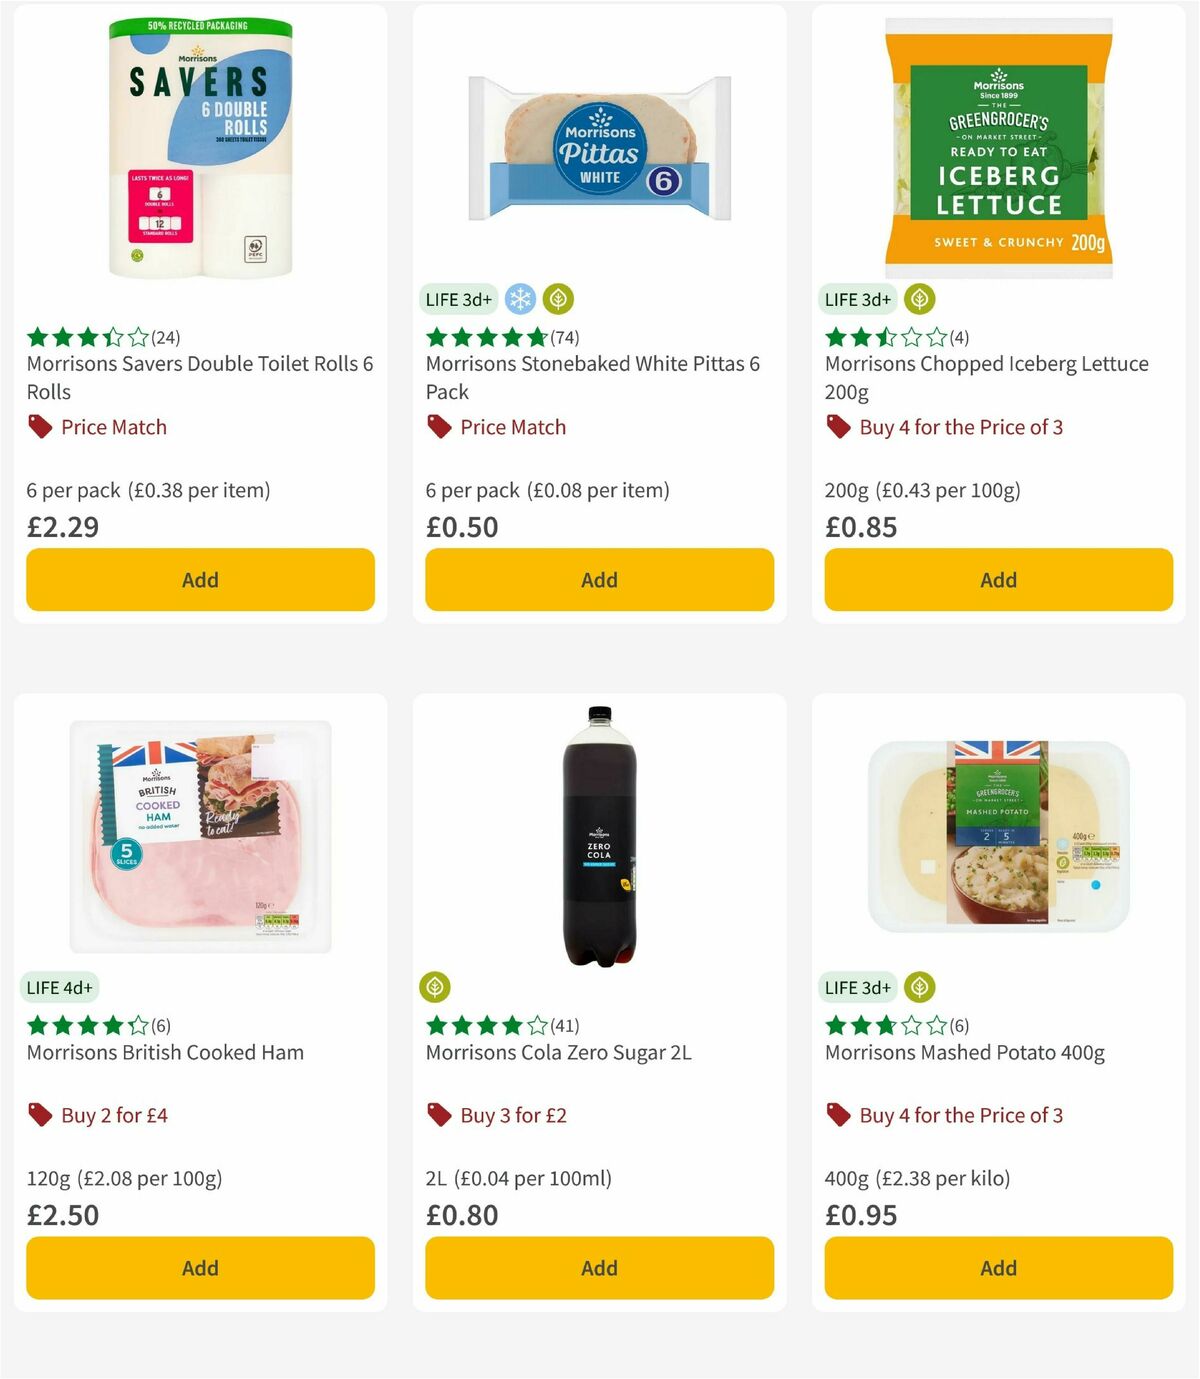Open the LIFE 4d+ badge on the ham product
Screen dimensions: 1200x1379
coord(59,987)
